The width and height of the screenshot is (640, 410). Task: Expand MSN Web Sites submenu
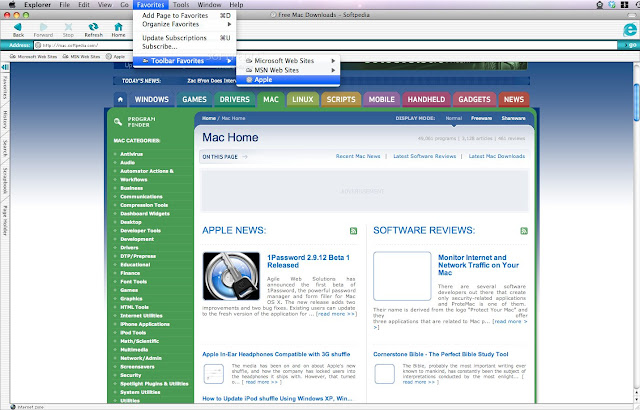(x=333, y=70)
